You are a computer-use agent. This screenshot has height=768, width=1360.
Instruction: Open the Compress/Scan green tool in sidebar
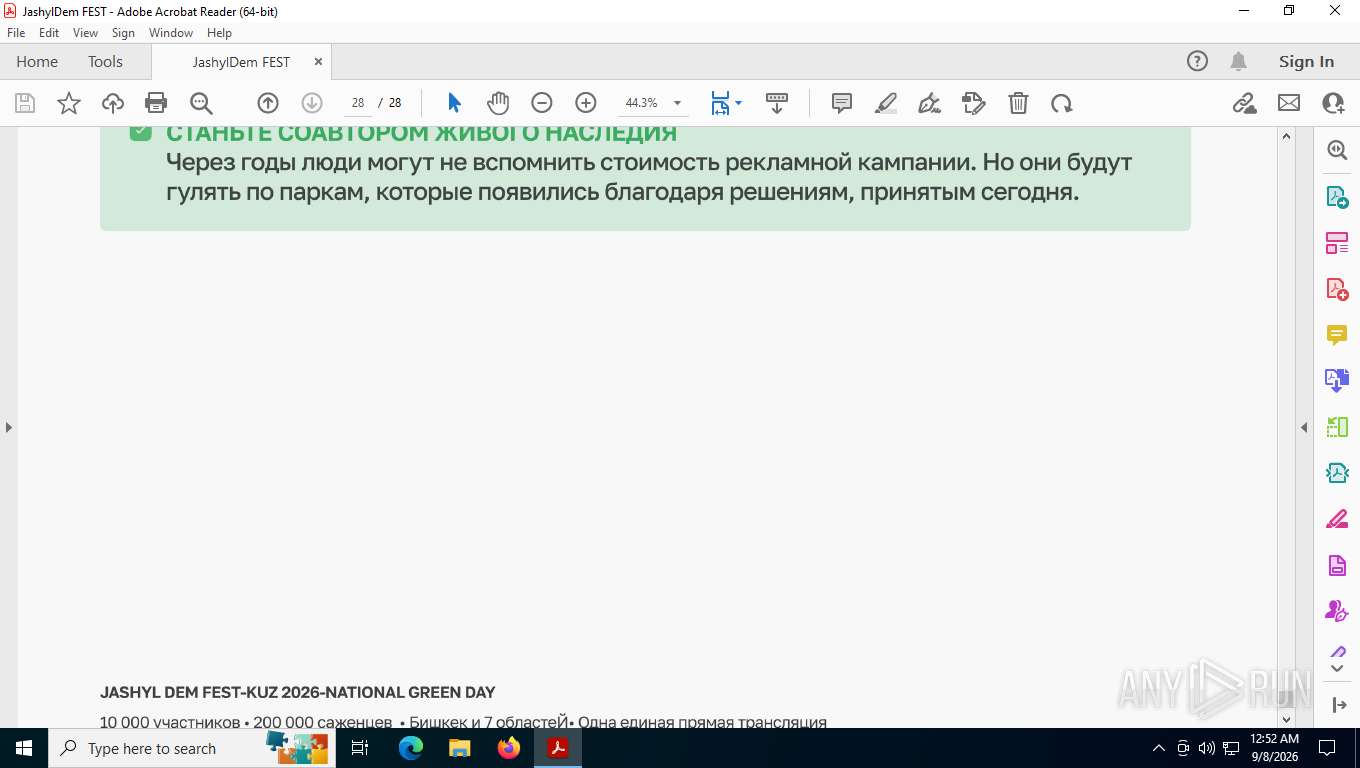pos(1337,427)
